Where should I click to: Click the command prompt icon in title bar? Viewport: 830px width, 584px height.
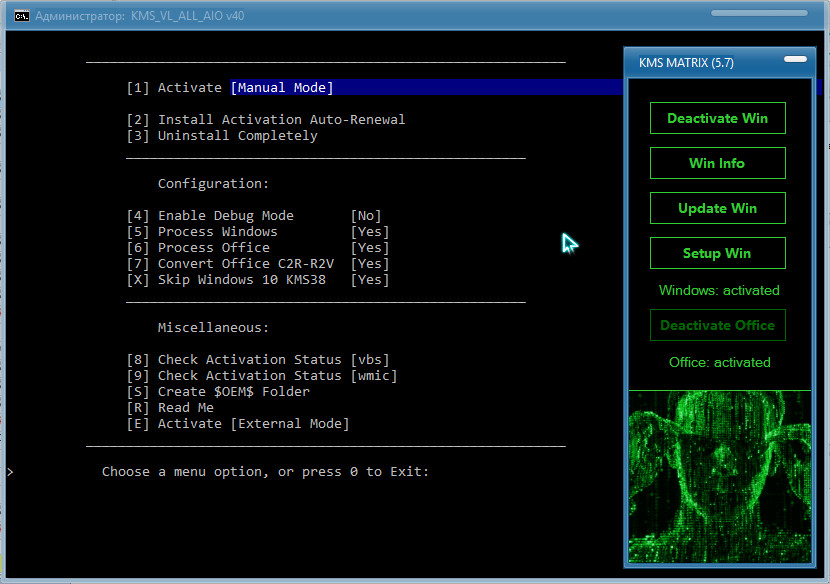tap(19, 16)
